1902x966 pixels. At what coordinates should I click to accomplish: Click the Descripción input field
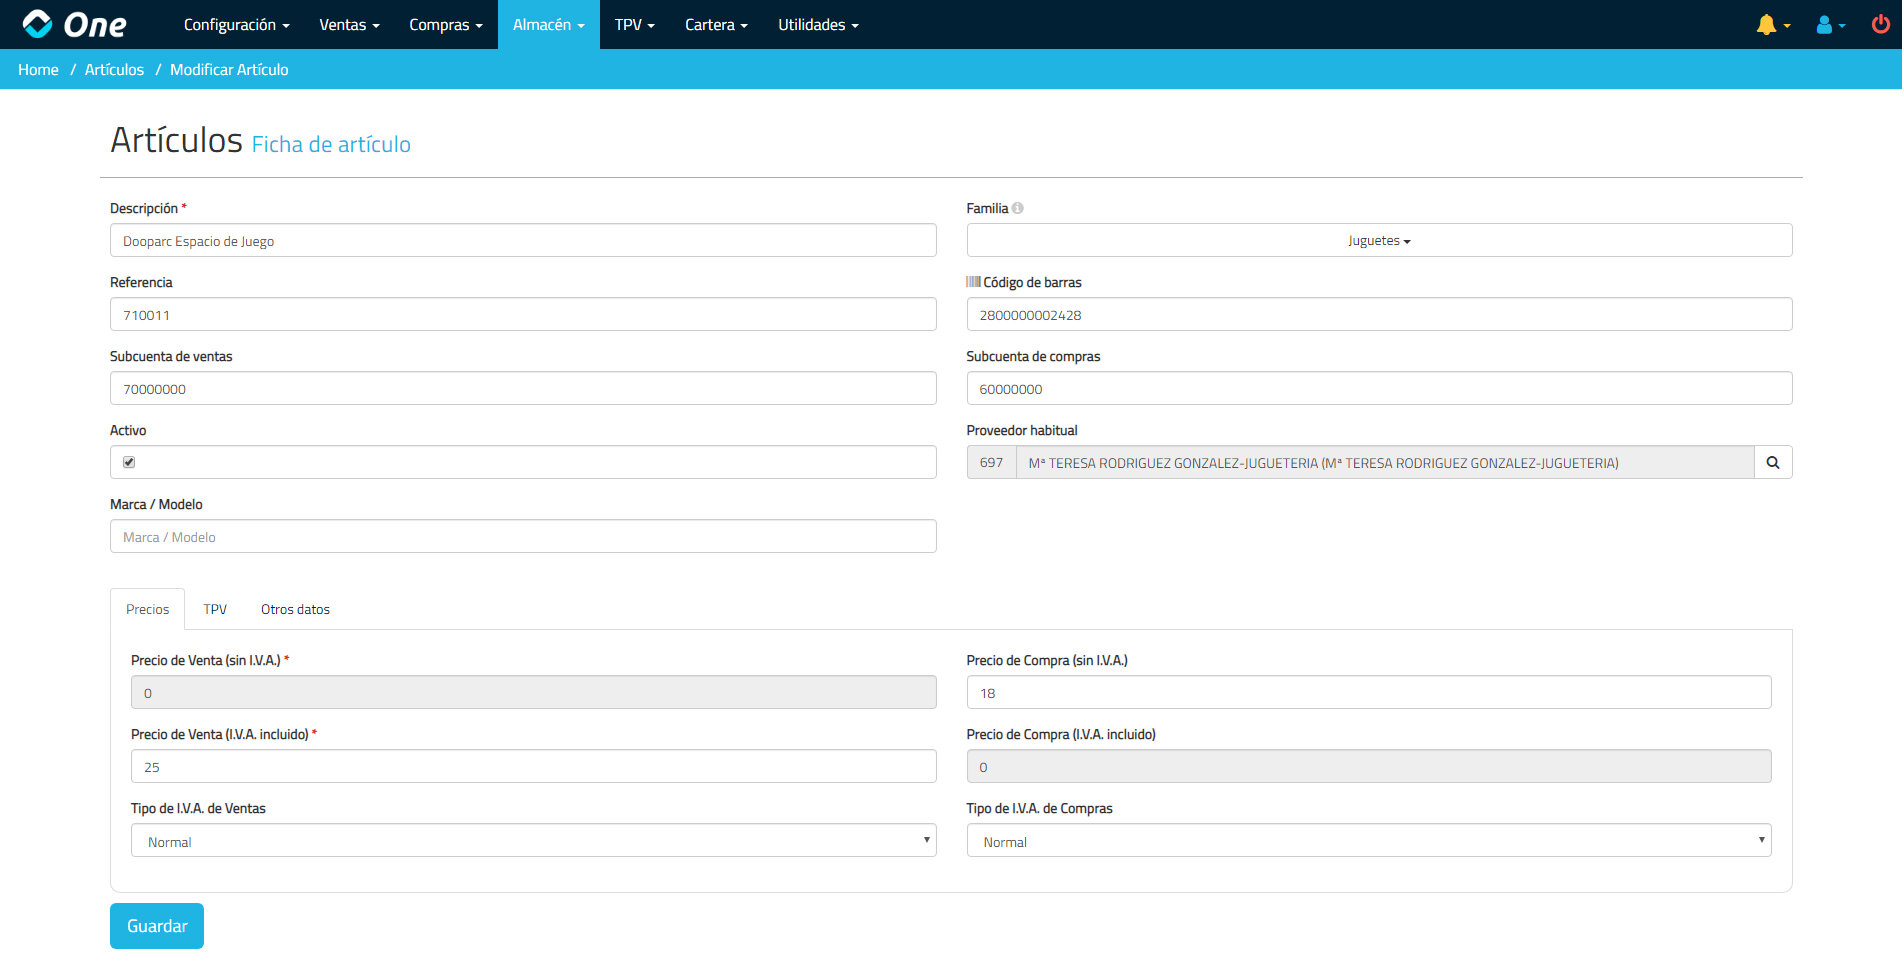[522, 241]
